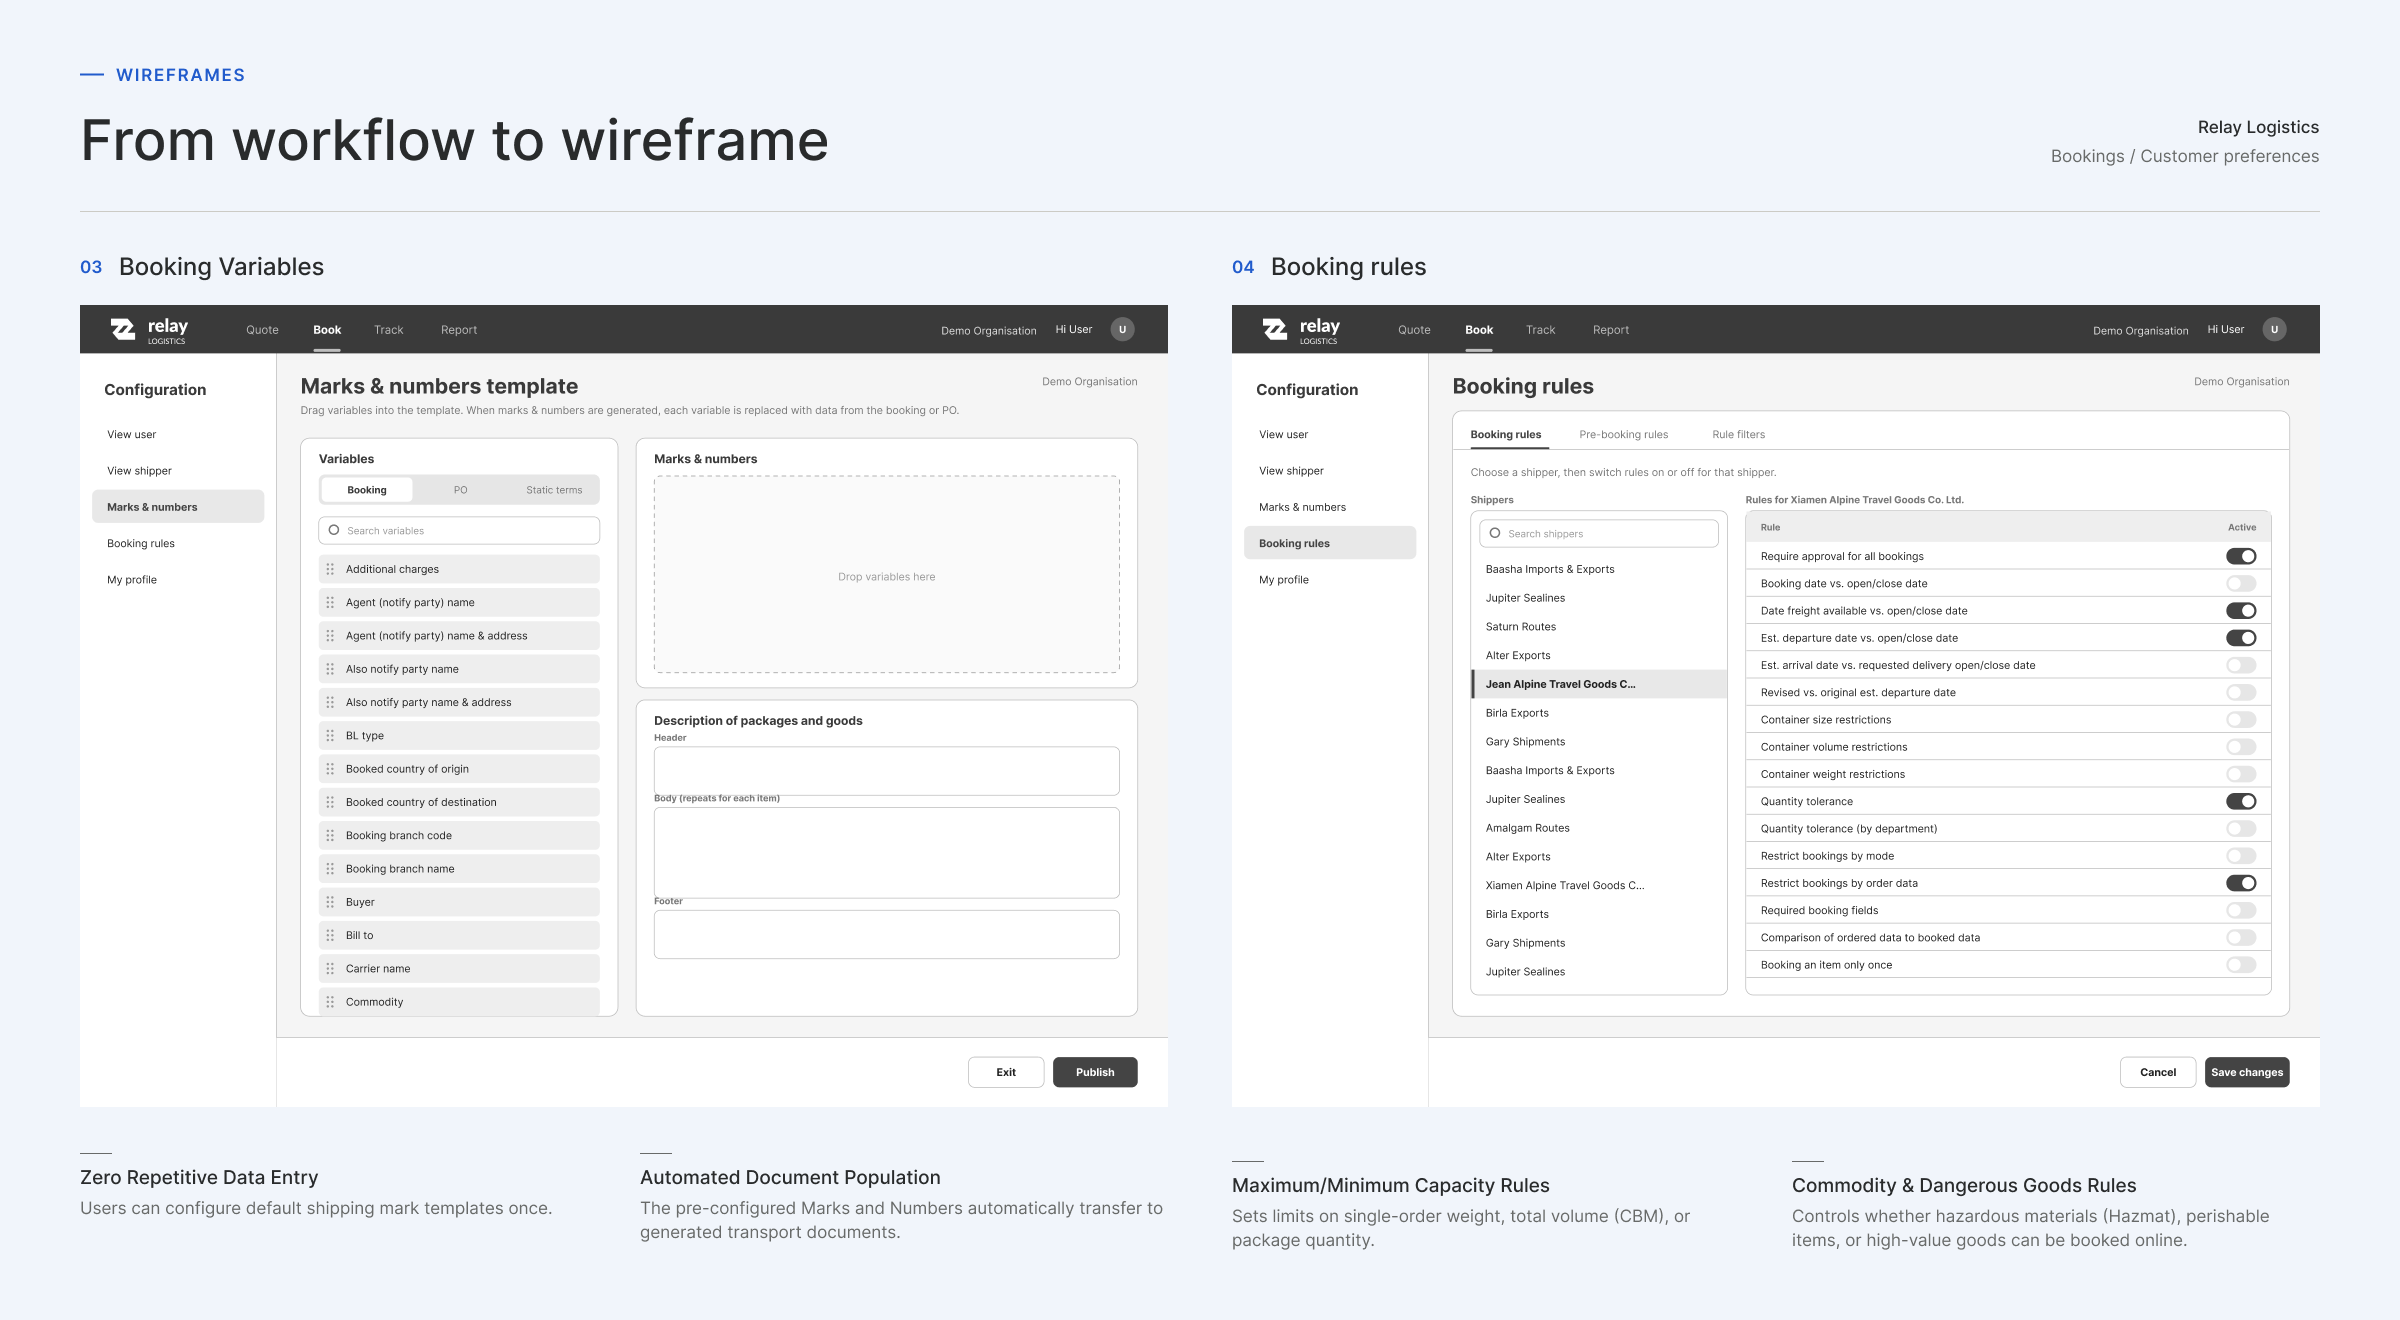Click the magnifier icon in Search shippers
Viewport: 2400px width, 1320px height.
[1495, 533]
